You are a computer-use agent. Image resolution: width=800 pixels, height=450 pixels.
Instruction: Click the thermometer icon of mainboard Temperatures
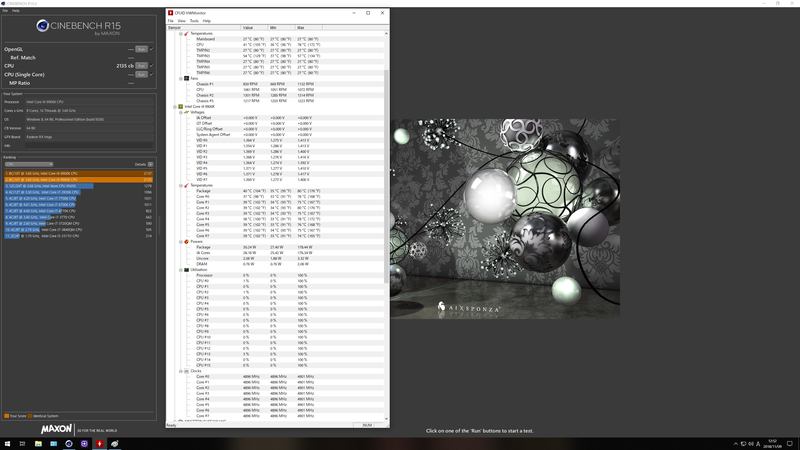click(186, 33)
